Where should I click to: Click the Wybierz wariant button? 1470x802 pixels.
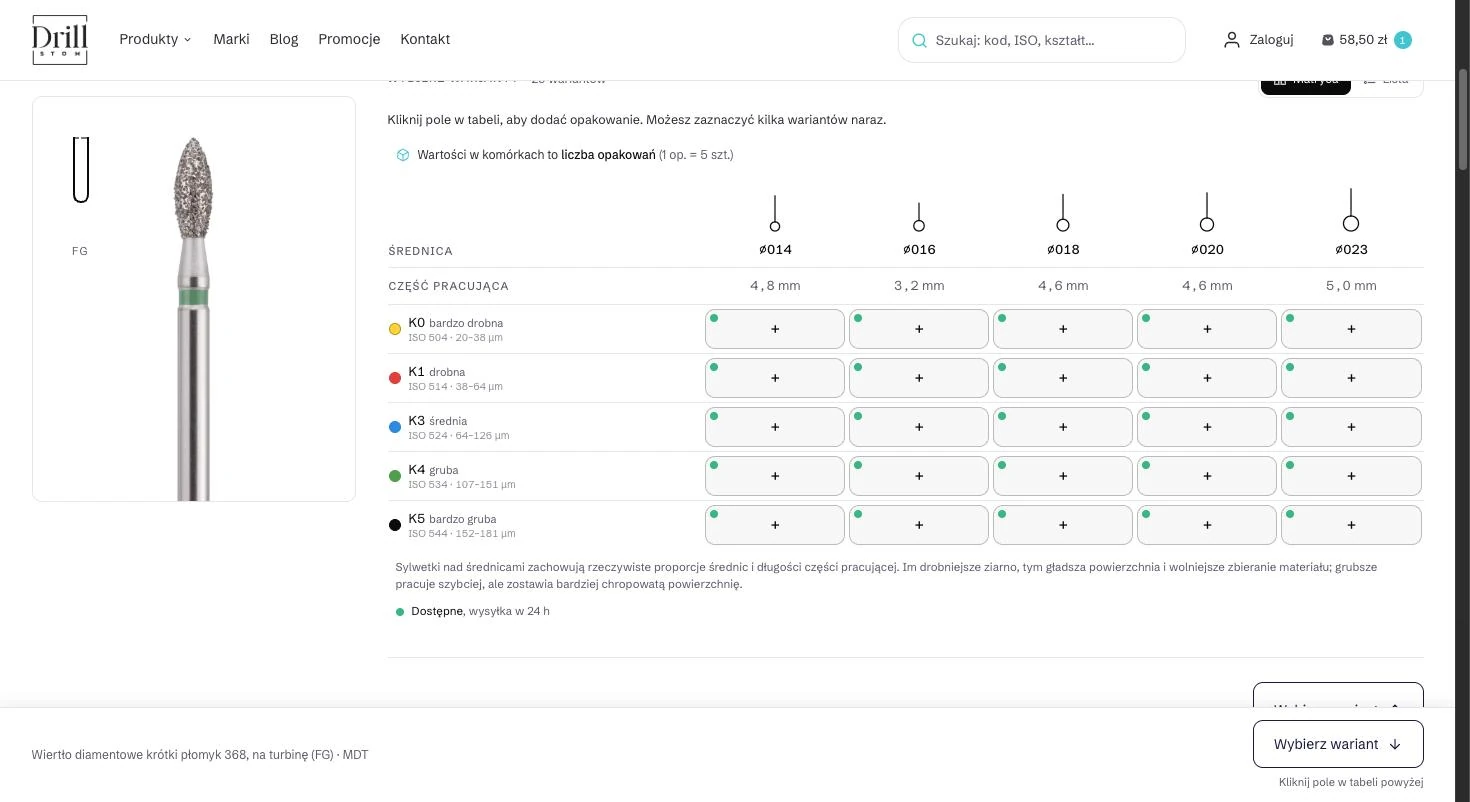point(1338,744)
